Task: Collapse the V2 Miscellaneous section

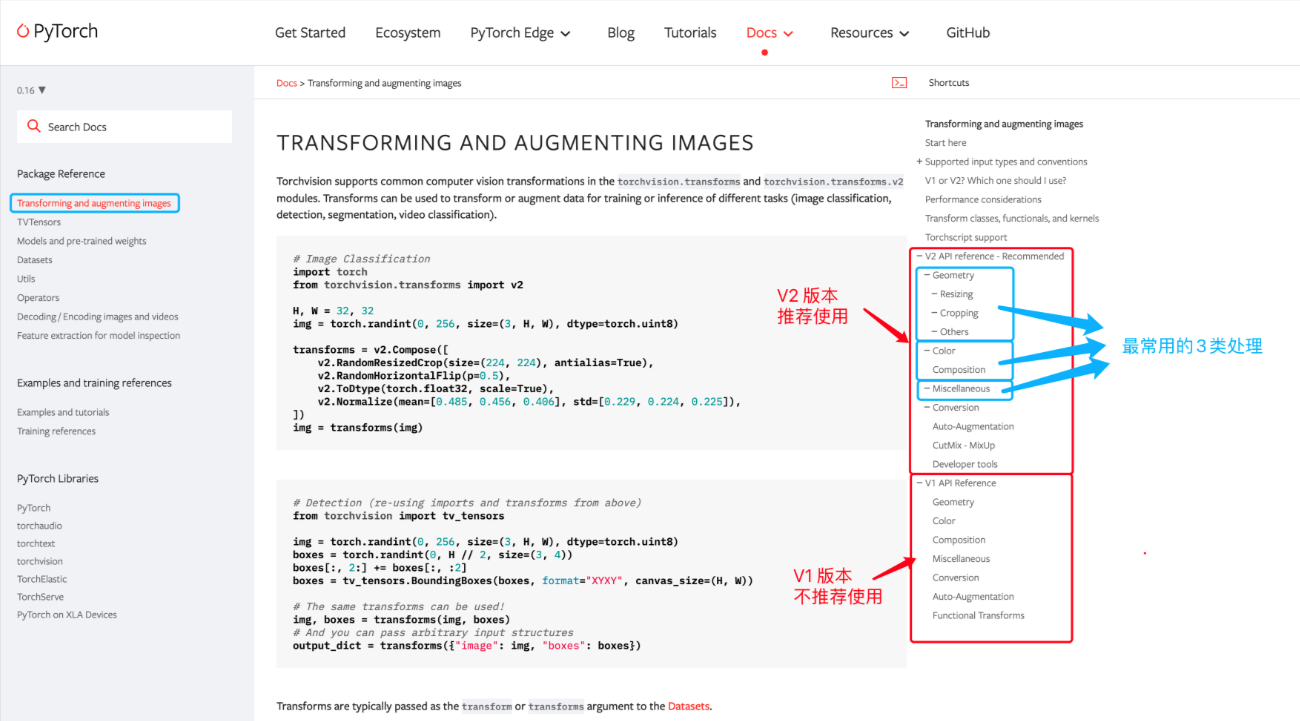Action: click(927, 389)
